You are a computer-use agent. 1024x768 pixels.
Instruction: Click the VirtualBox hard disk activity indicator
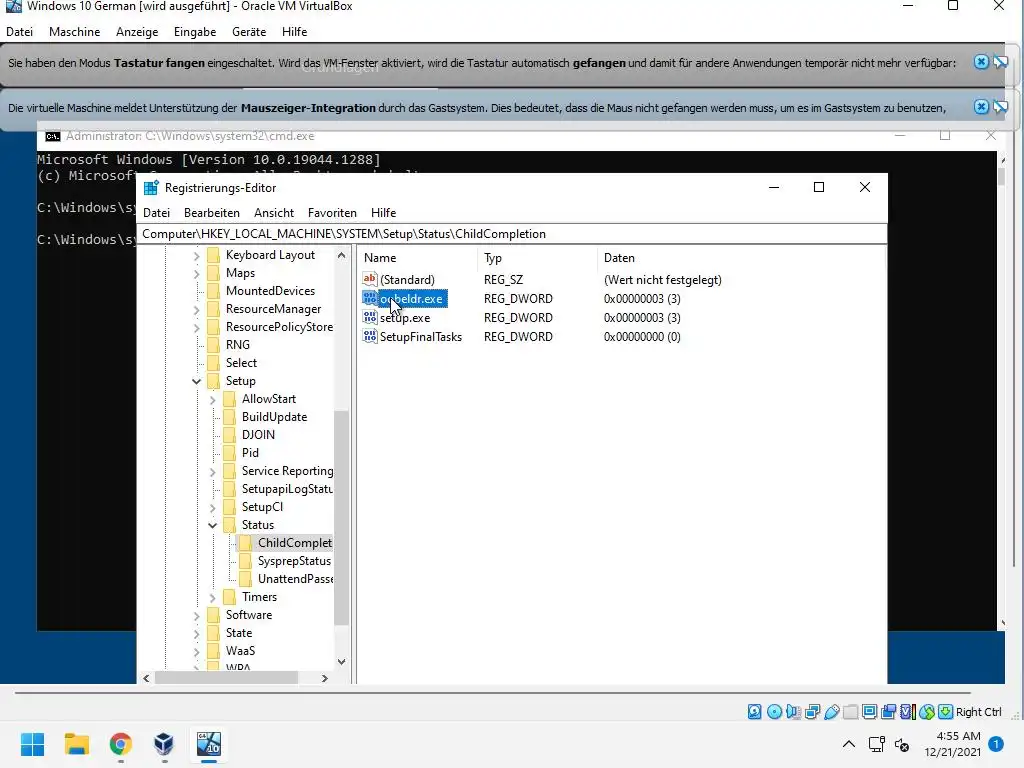click(x=754, y=712)
